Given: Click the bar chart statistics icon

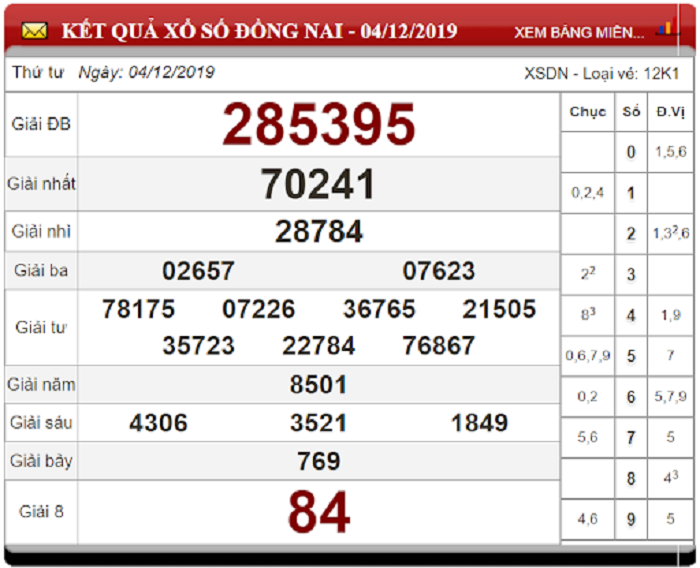Looking at the screenshot, I should point(667,29).
